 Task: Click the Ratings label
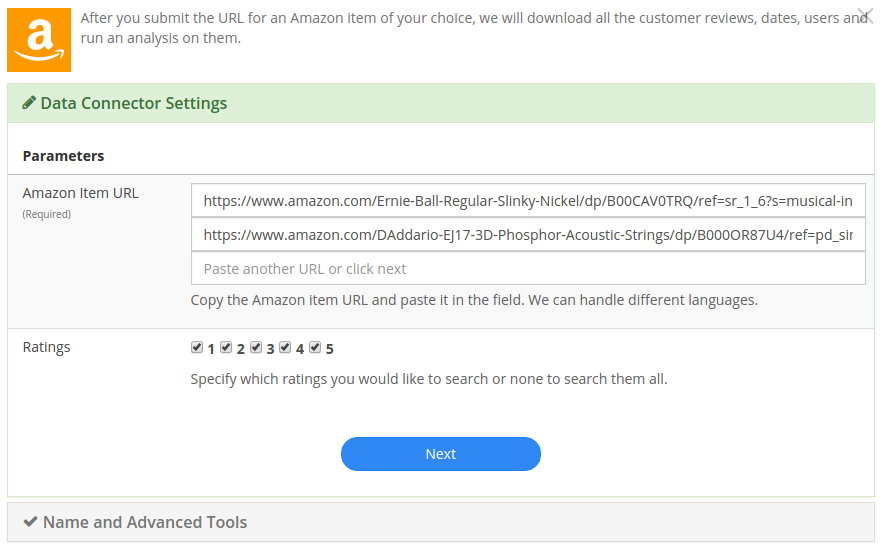tap(46, 347)
